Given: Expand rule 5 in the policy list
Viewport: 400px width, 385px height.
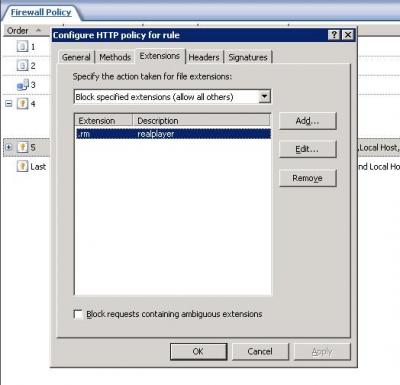Looking at the screenshot, I should pos(9,147).
